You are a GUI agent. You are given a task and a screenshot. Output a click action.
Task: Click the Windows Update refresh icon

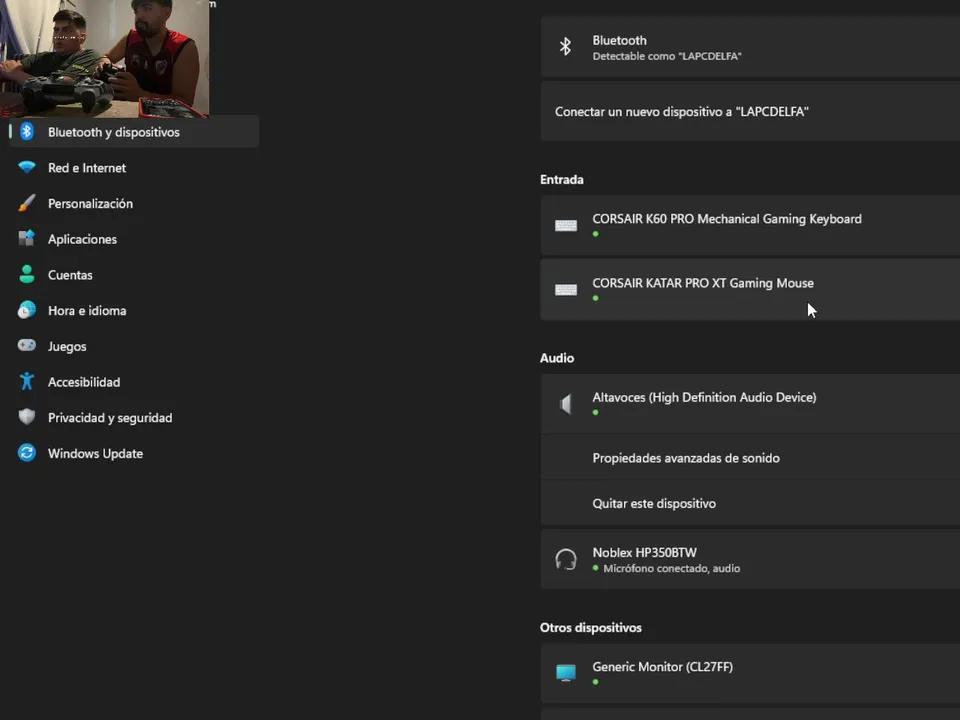27,453
